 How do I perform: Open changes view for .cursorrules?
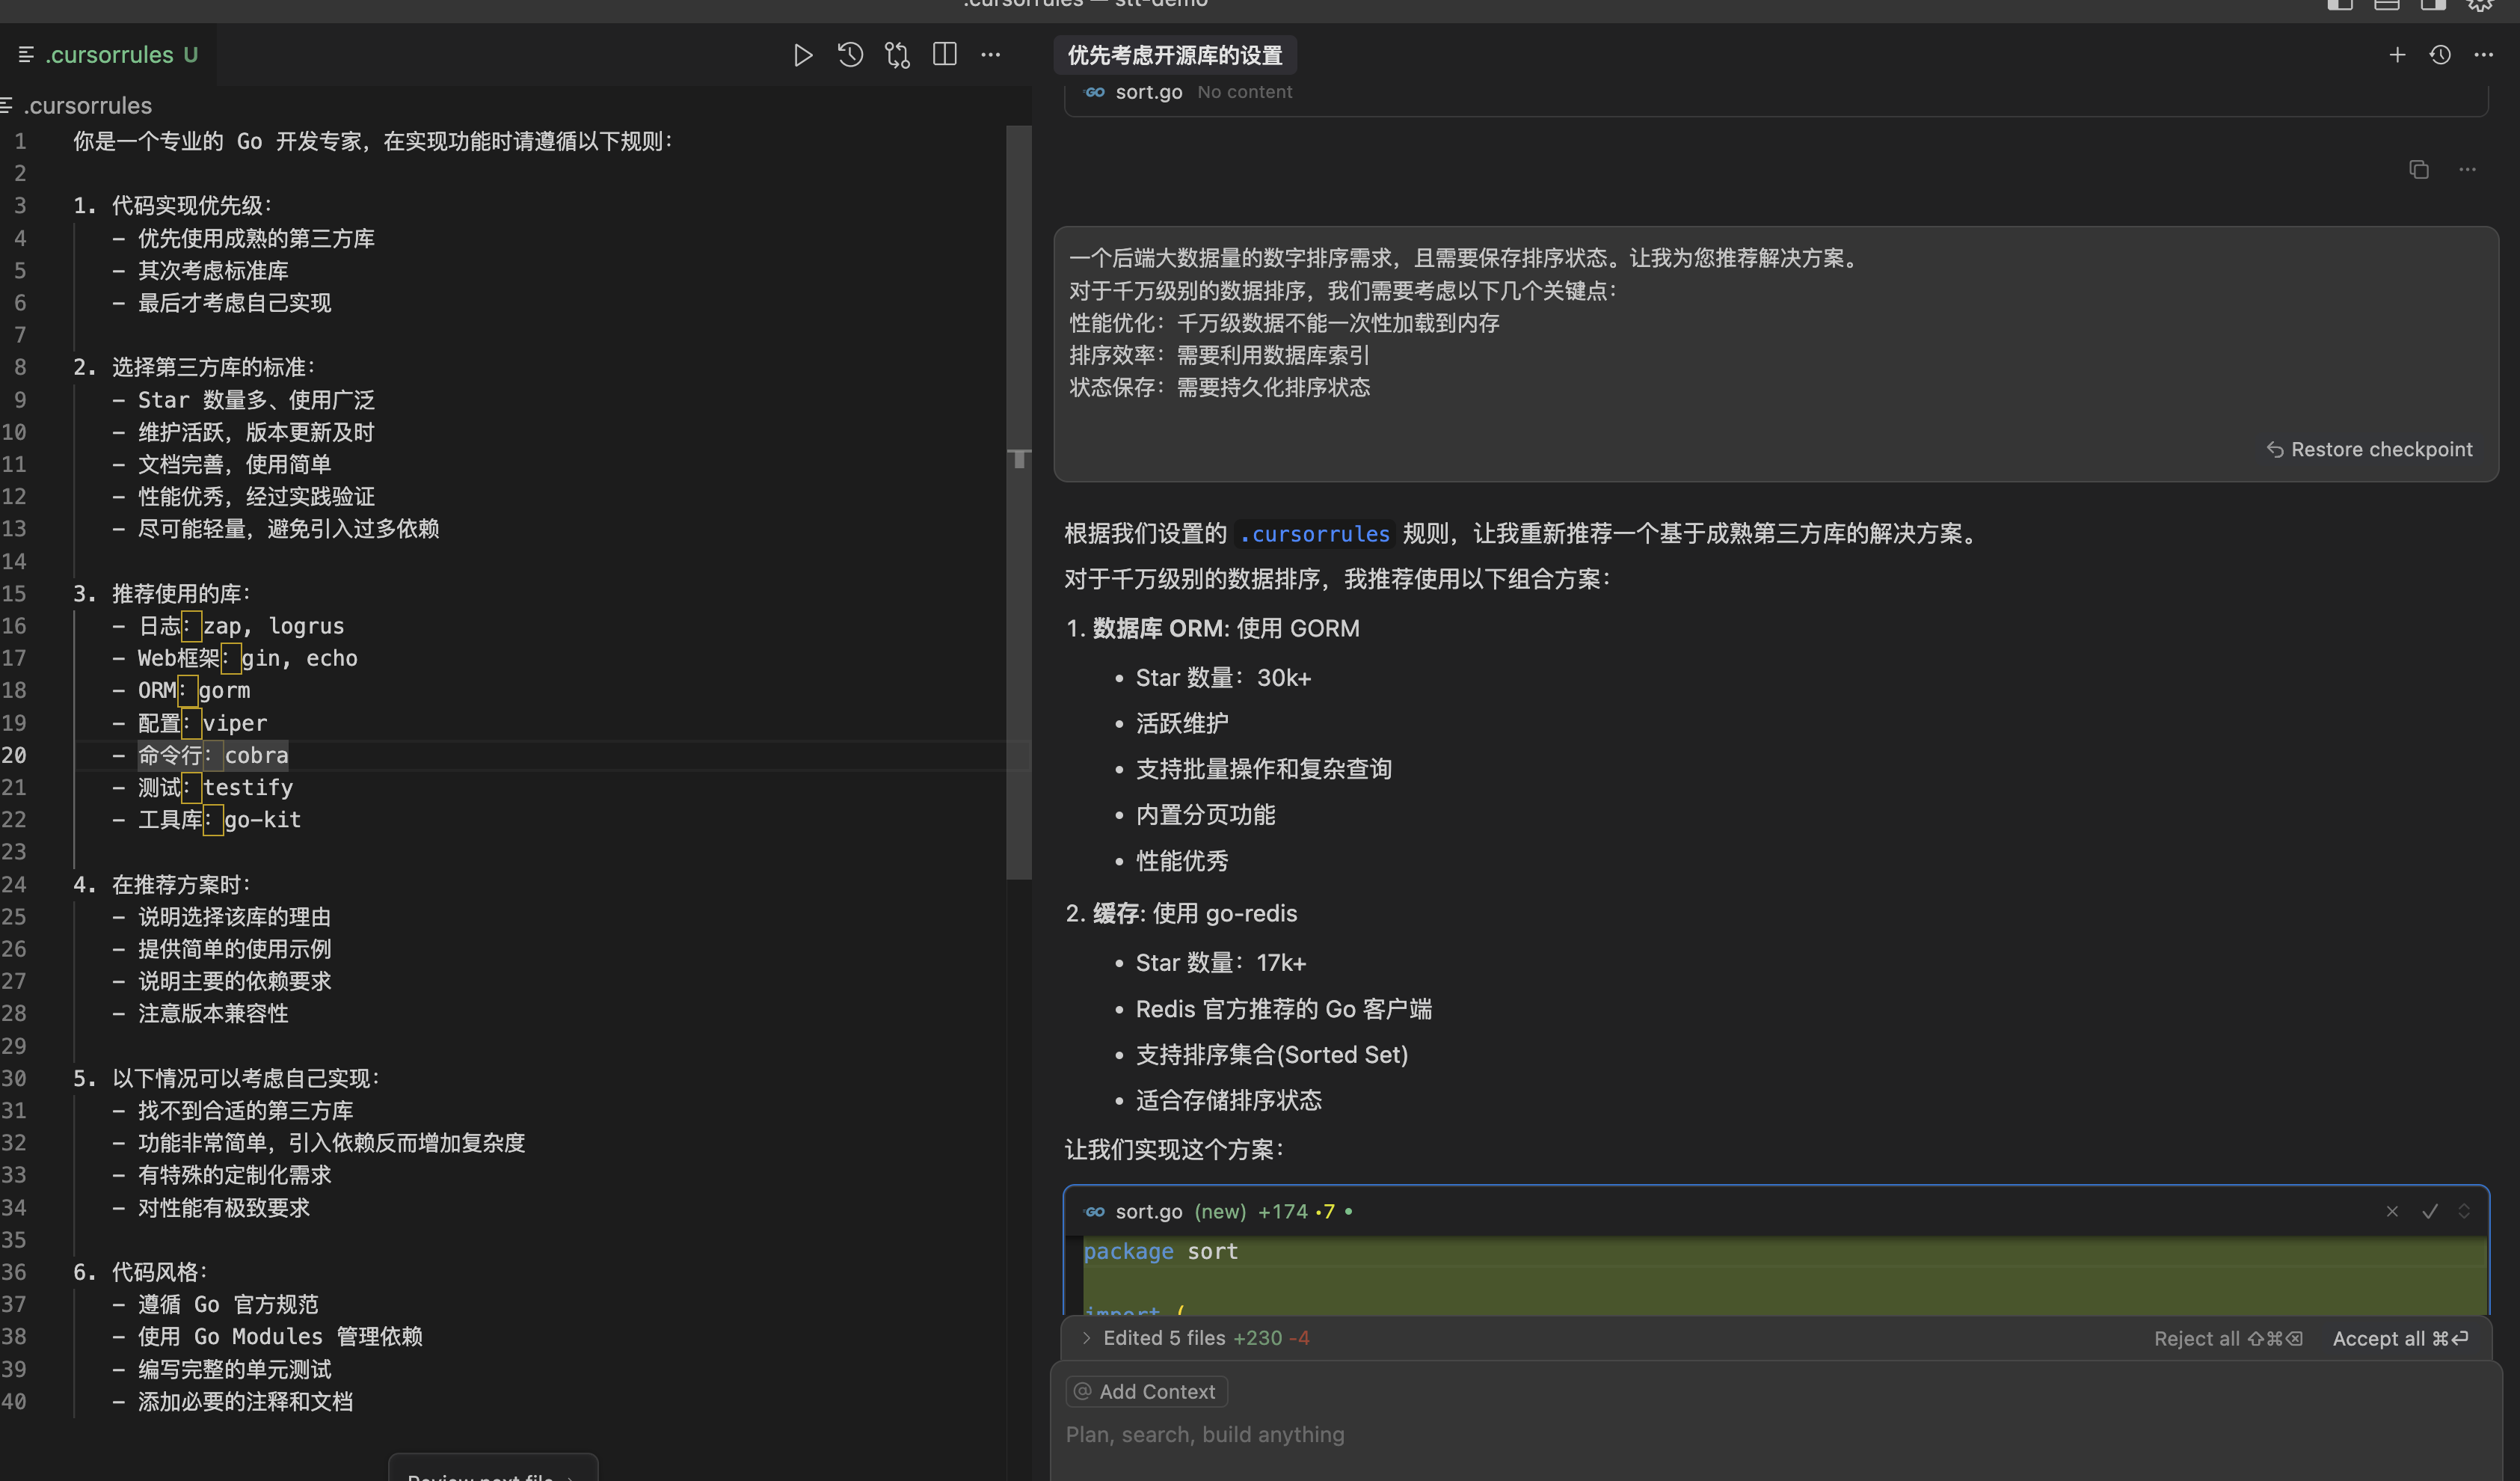897,55
